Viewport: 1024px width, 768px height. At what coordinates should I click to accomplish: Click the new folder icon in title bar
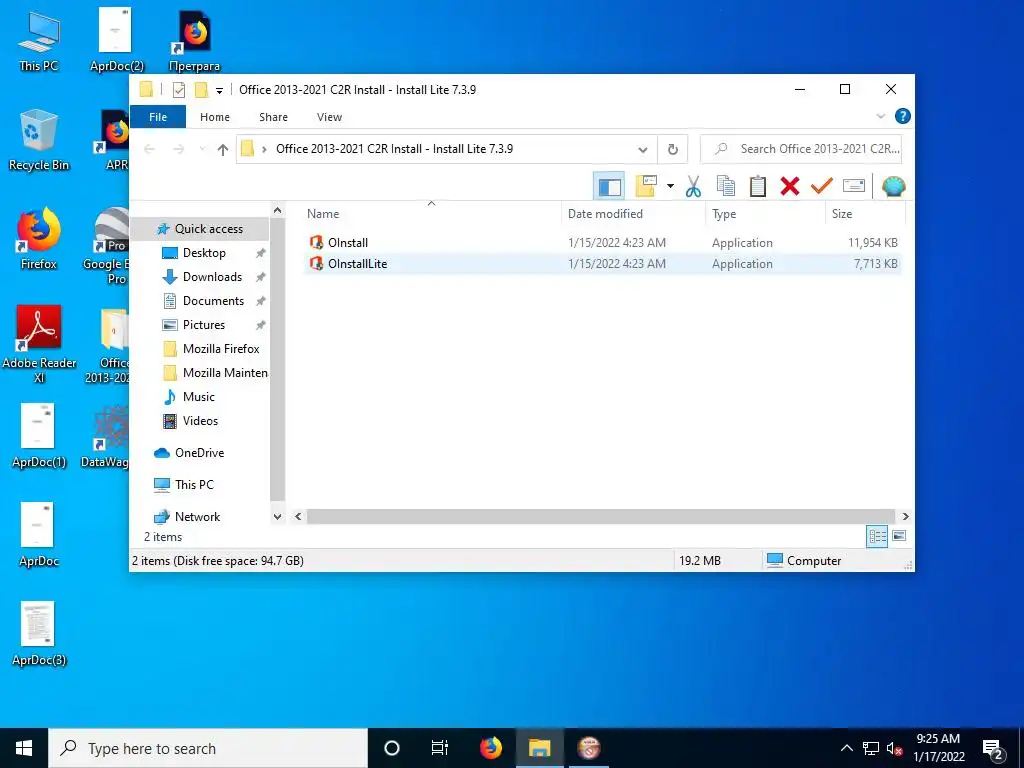pyautogui.click(x=201, y=89)
